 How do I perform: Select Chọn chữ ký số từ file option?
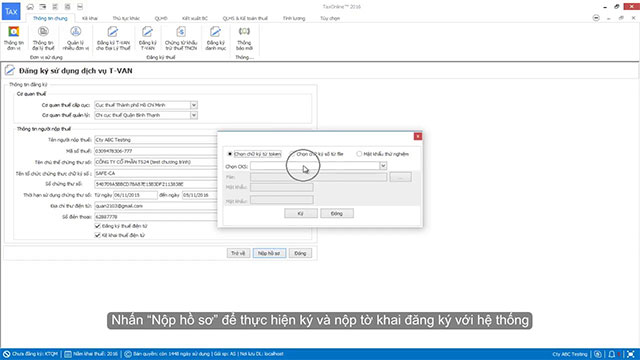(x=292, y=154)
